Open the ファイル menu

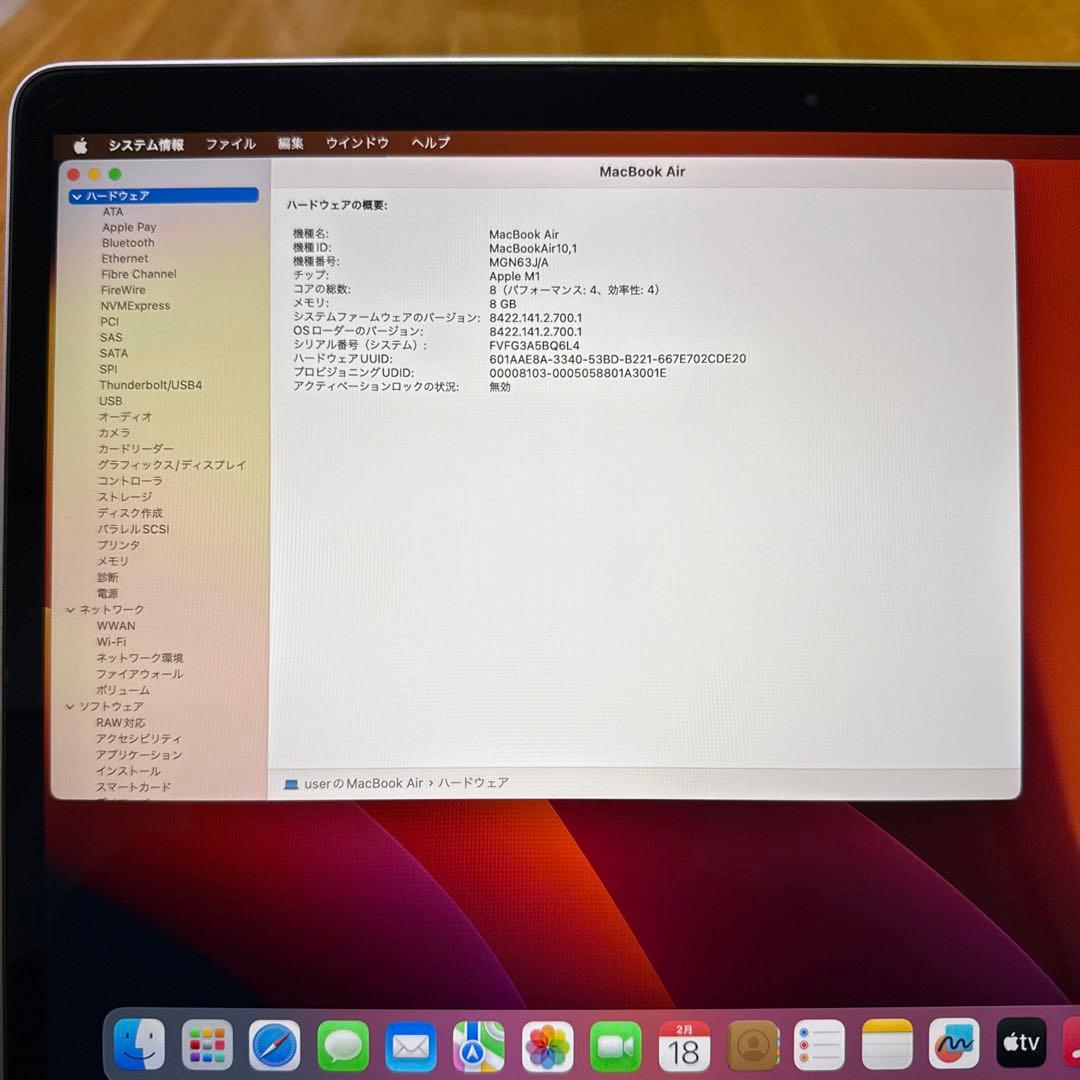(x=231, y=144)
